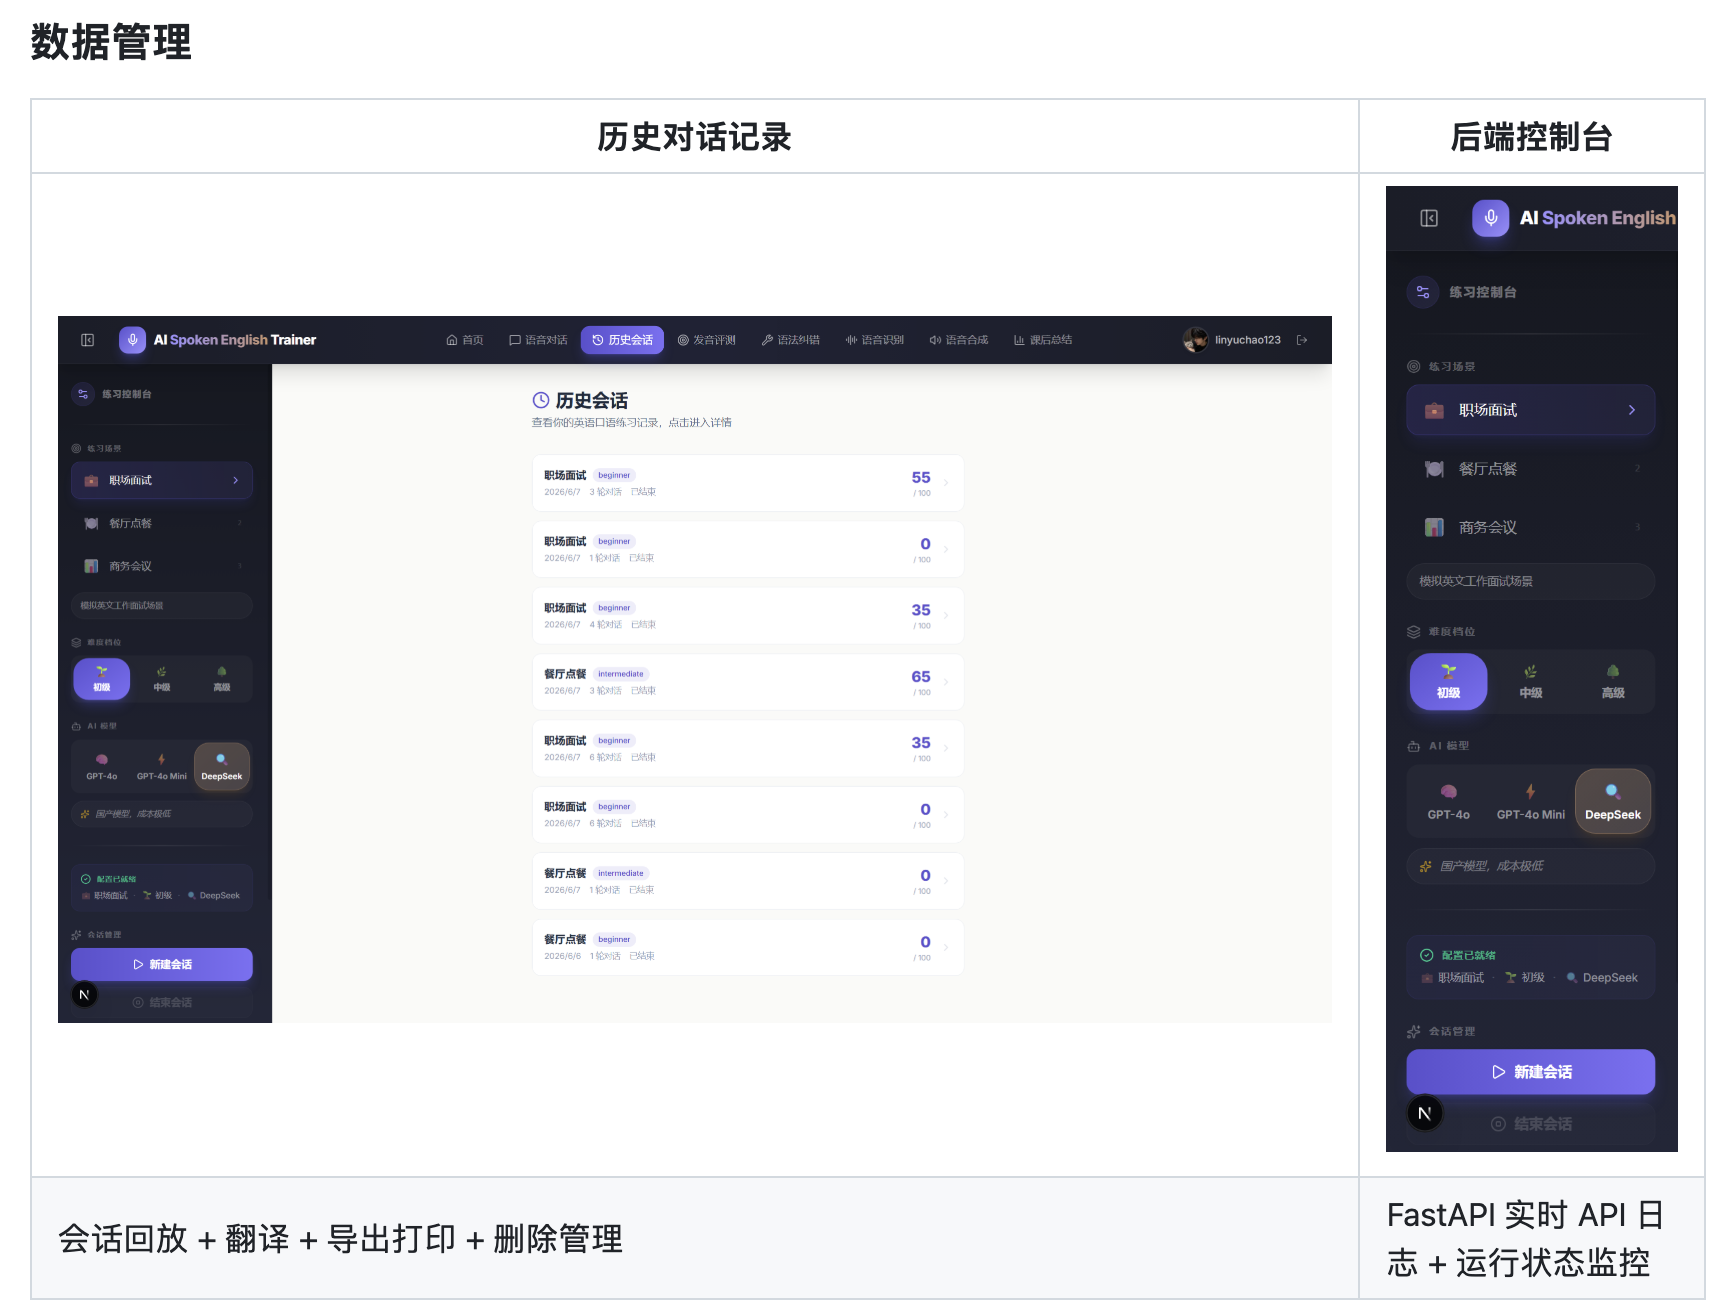Click microphone logo in 历史对话记录 screenshot navbar
1712x1316 pixels.
[132, 340]
